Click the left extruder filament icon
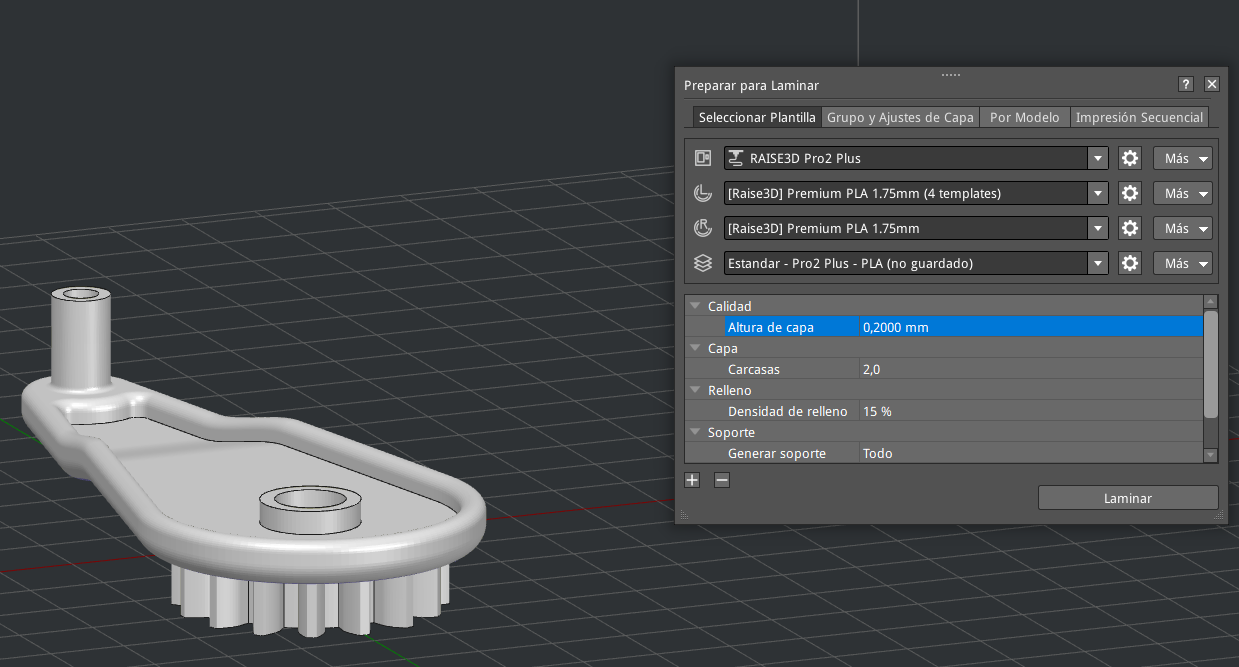The width and height of the screenshot is (1239, 667). click(x=703, y=193)
